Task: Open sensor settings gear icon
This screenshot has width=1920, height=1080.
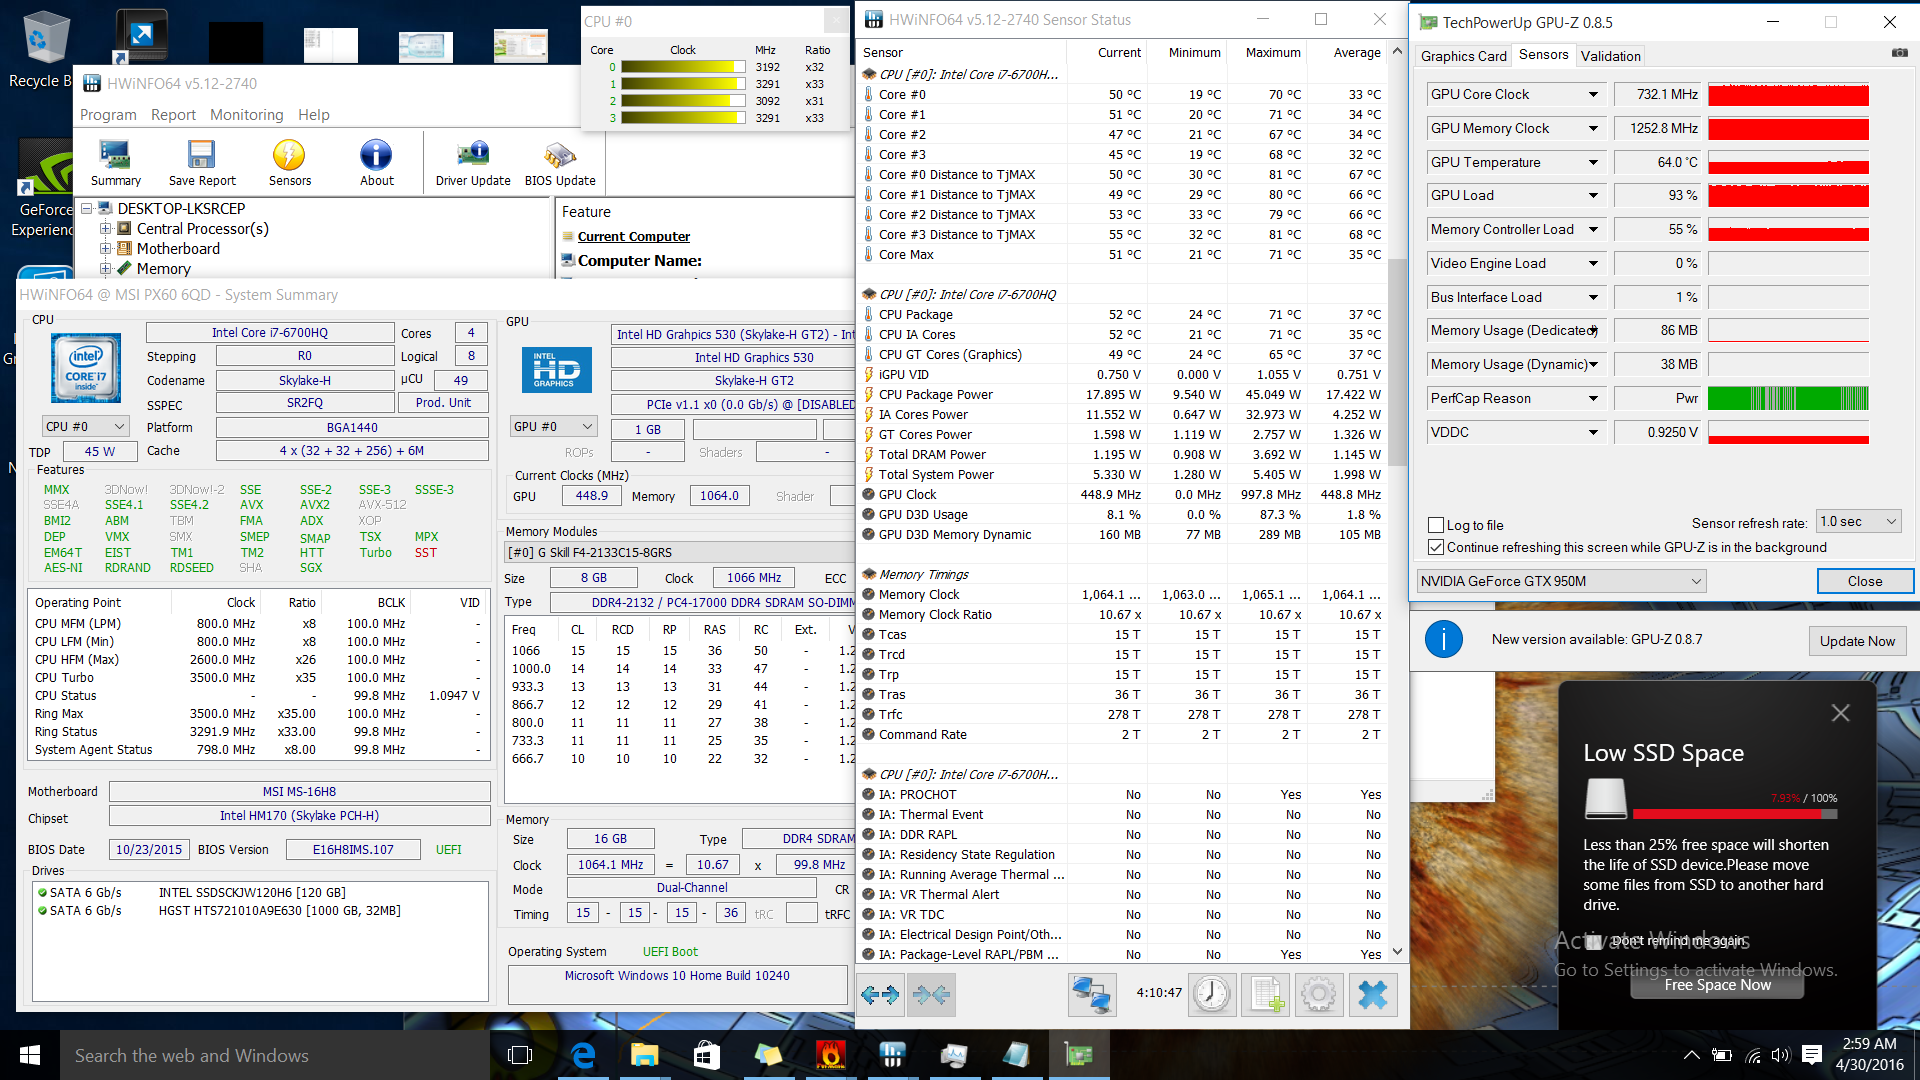Action: click(1319, 995)
